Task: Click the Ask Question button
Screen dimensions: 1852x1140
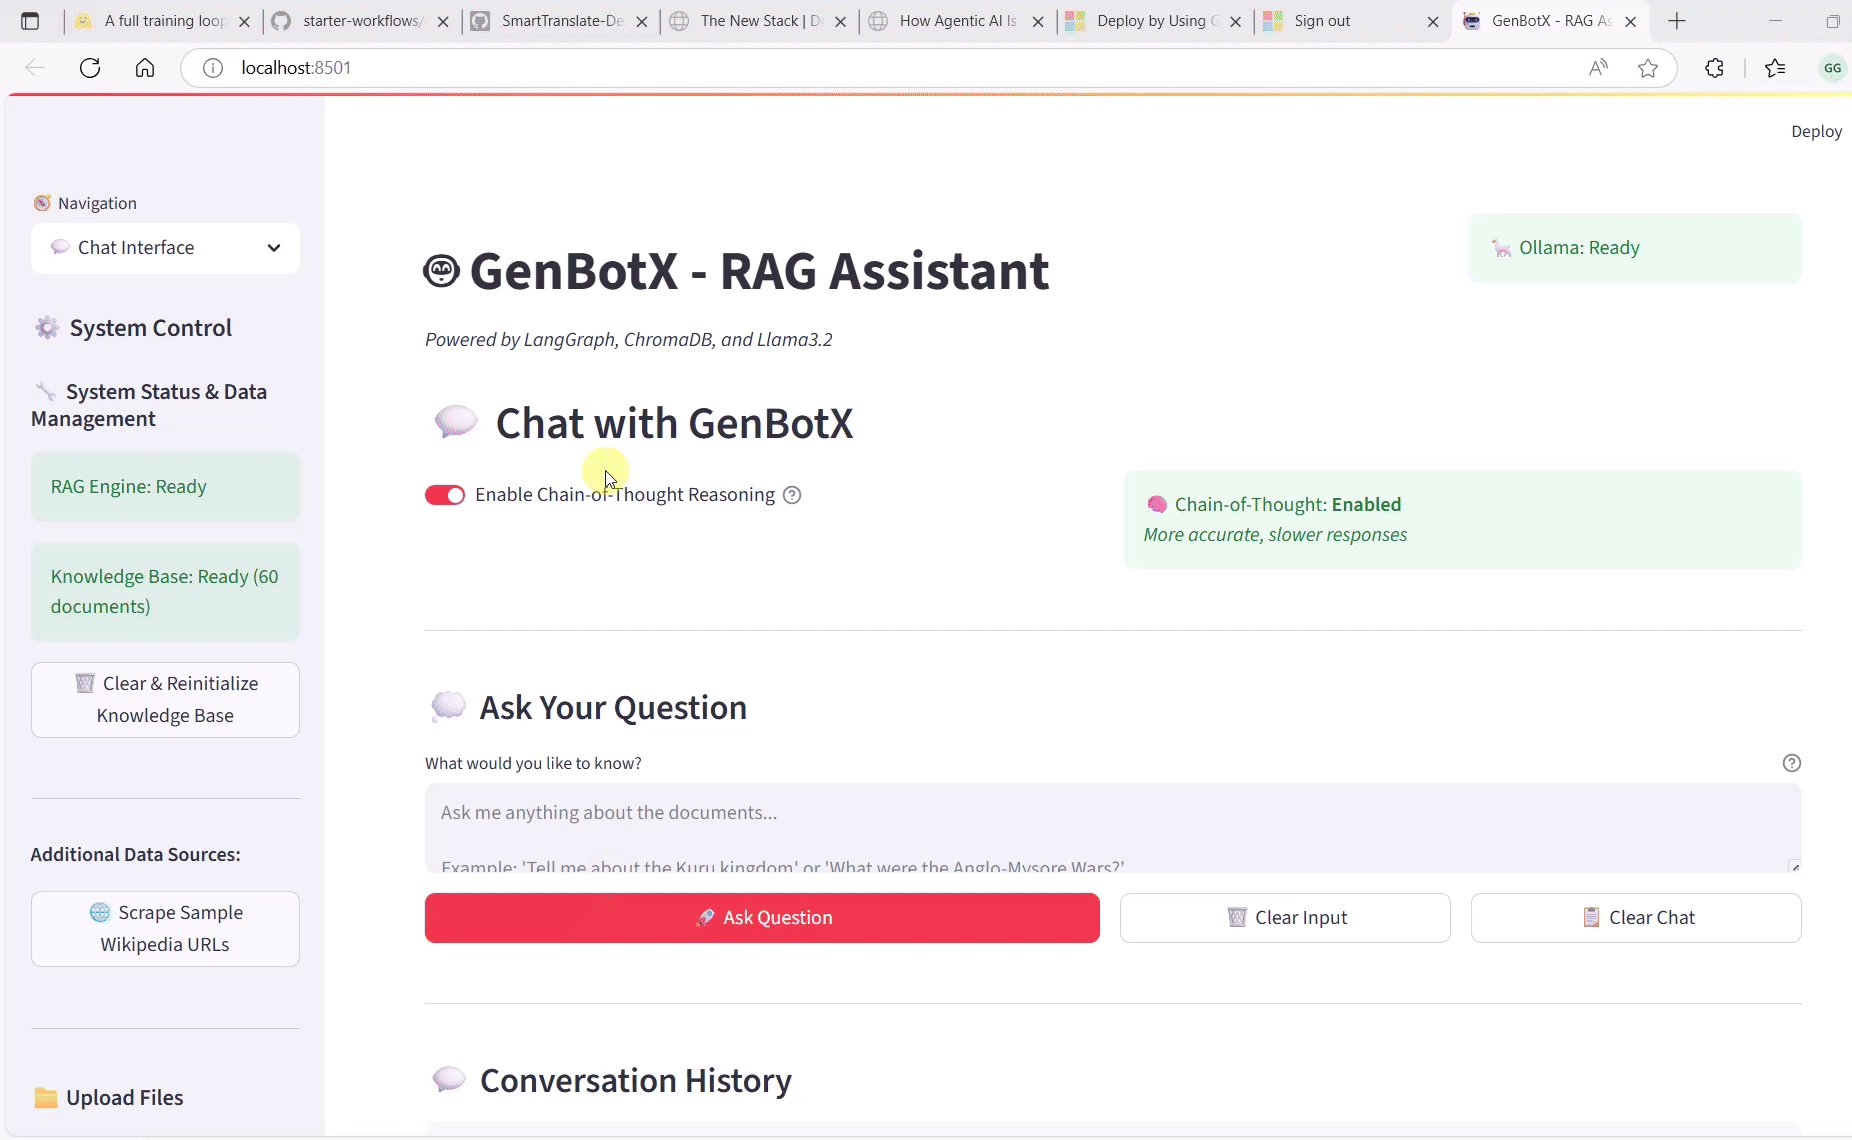Action: point(762,917)
